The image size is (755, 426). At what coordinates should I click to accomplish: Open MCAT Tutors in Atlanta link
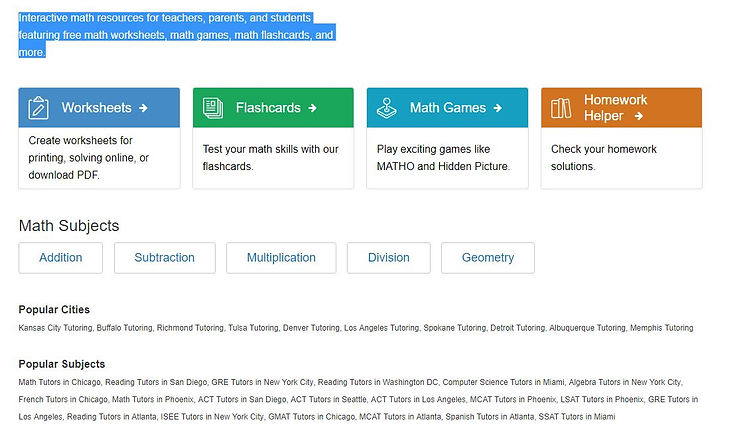[x=400, y=417]
